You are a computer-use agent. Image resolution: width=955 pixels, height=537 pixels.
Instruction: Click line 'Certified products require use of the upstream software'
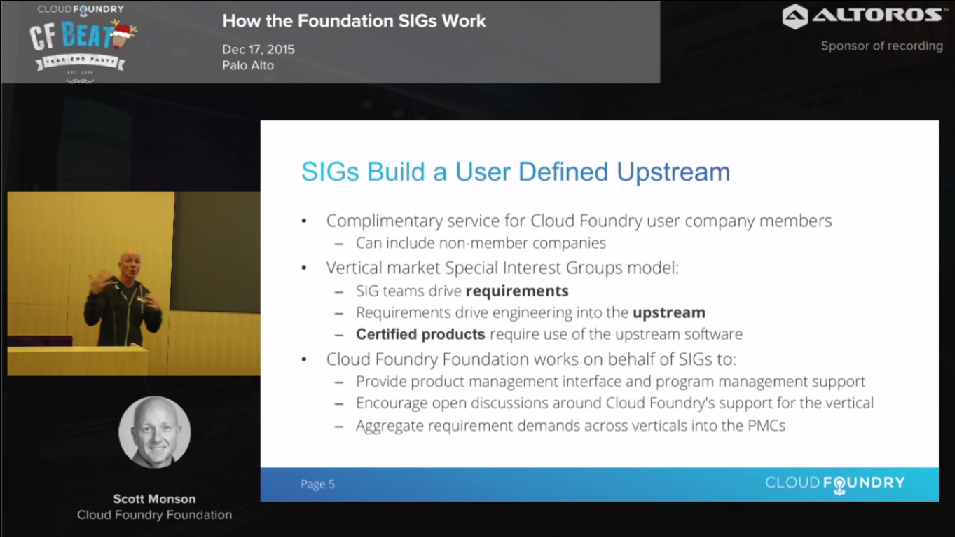[x=549, y=334]
